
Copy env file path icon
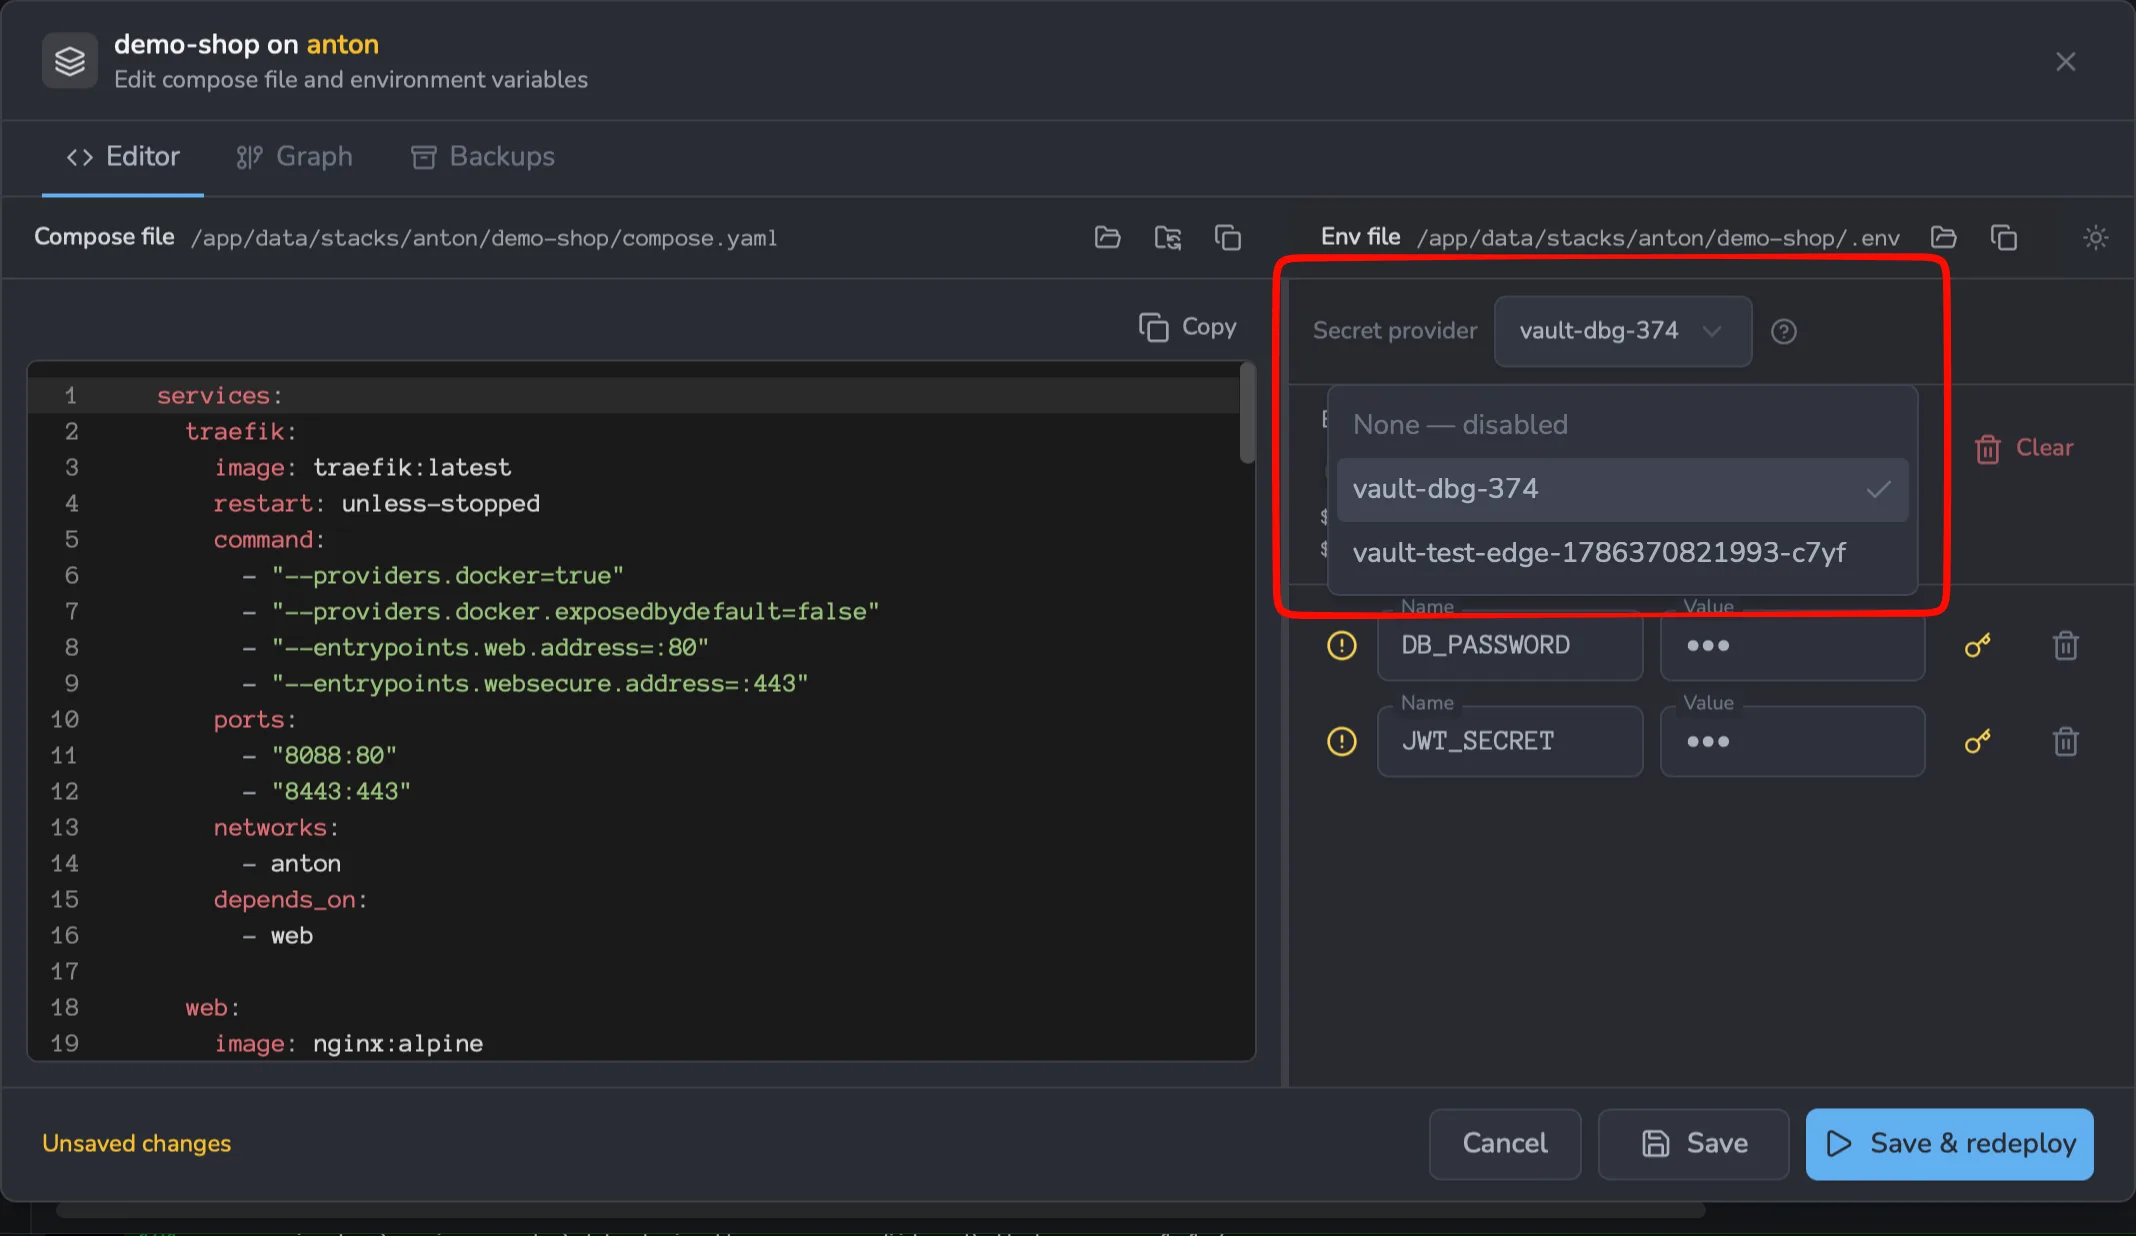2003,238
